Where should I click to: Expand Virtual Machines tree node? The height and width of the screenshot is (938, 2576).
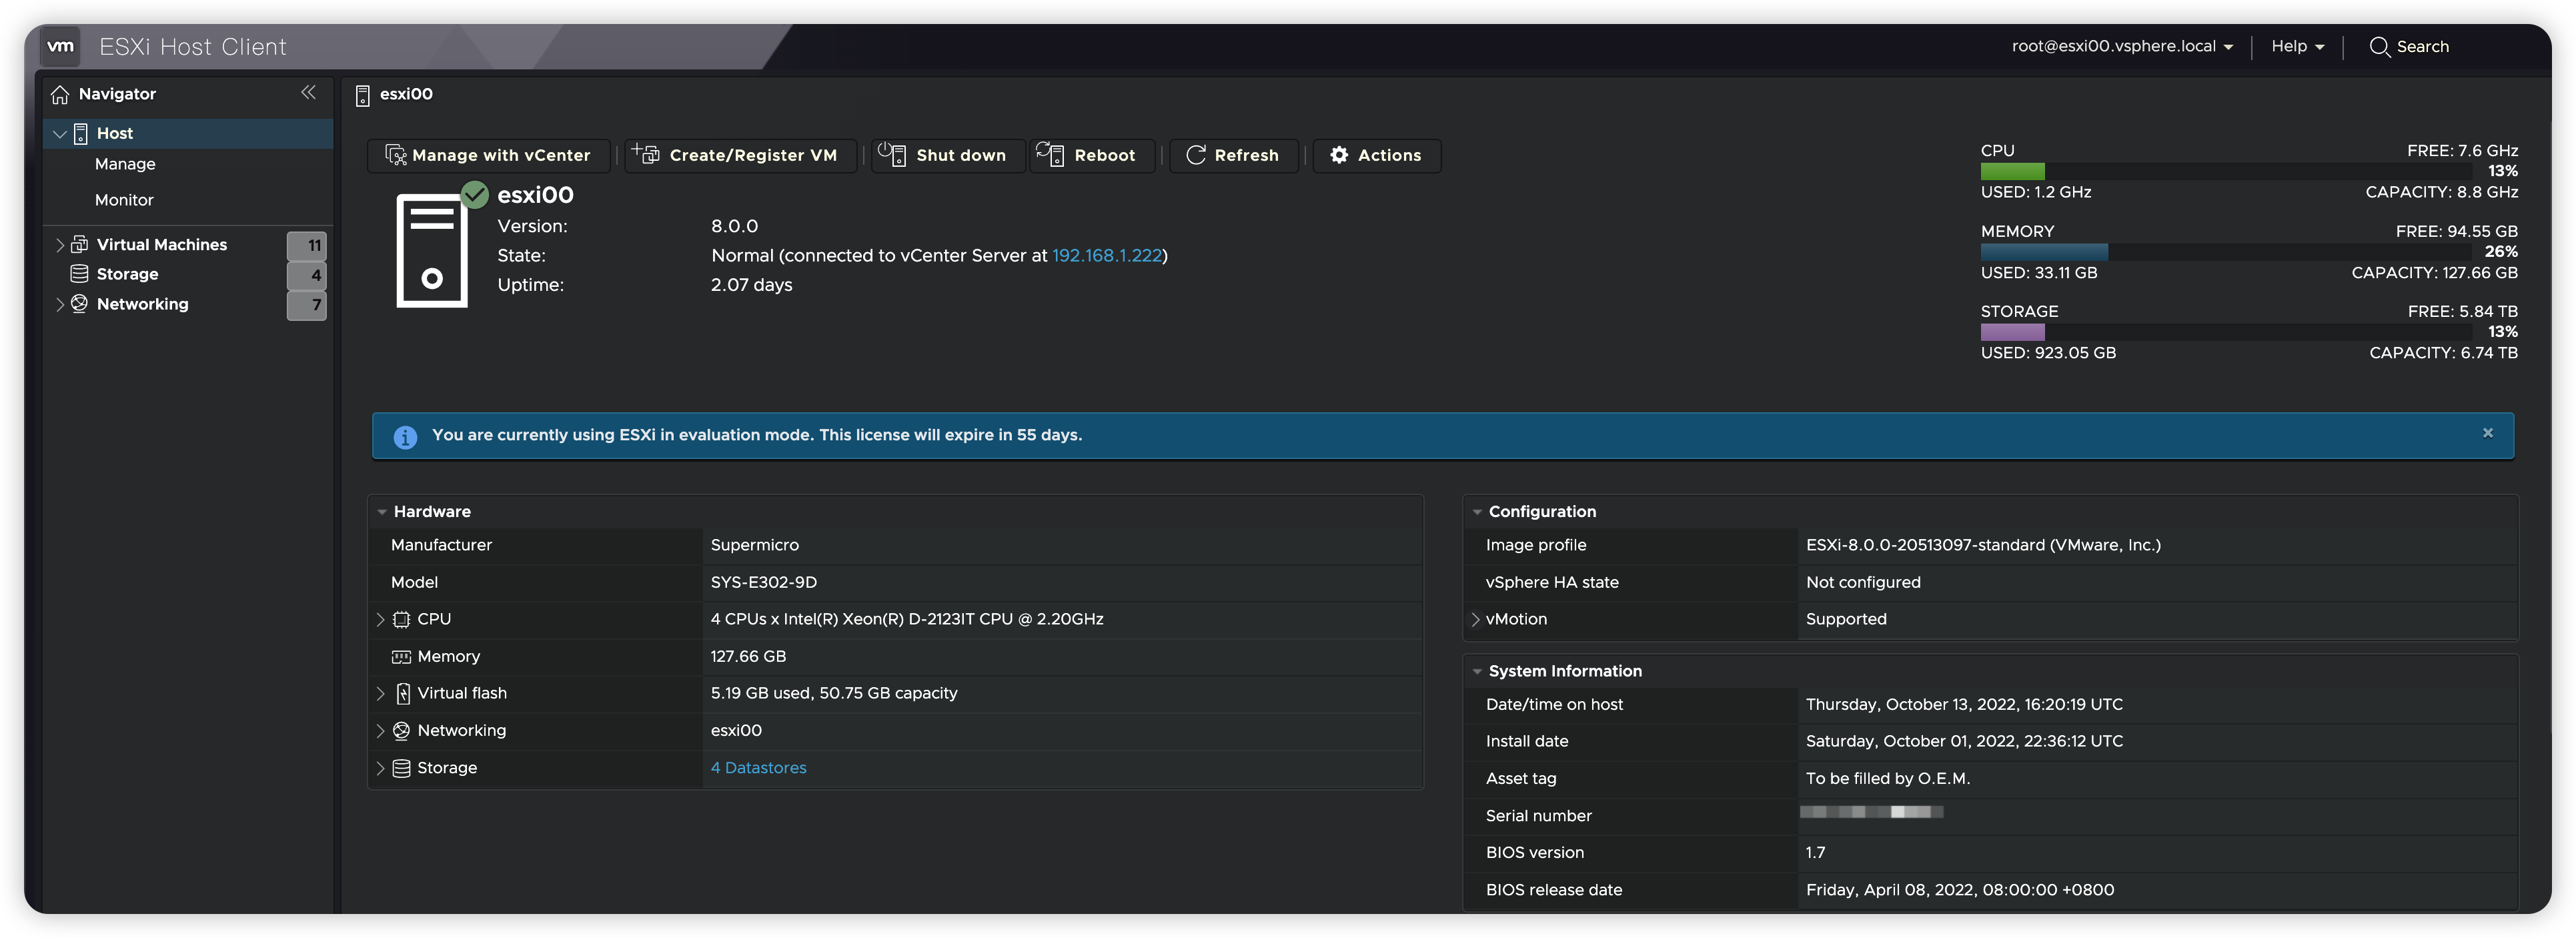60,245
